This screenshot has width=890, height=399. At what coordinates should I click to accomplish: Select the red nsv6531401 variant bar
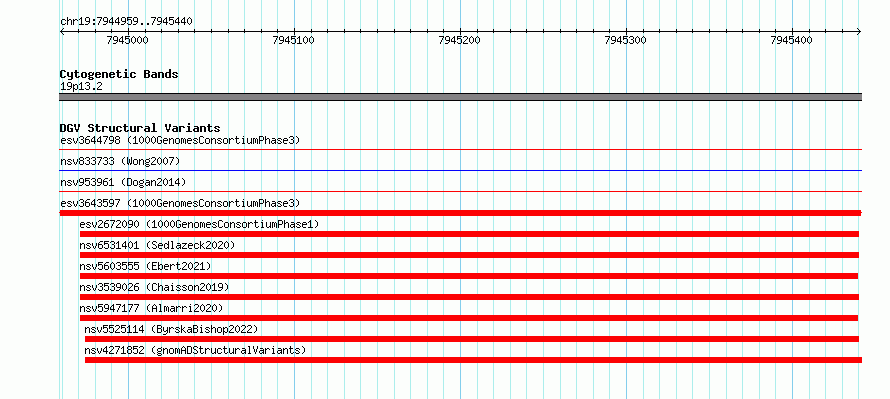(x=469, y=255)
